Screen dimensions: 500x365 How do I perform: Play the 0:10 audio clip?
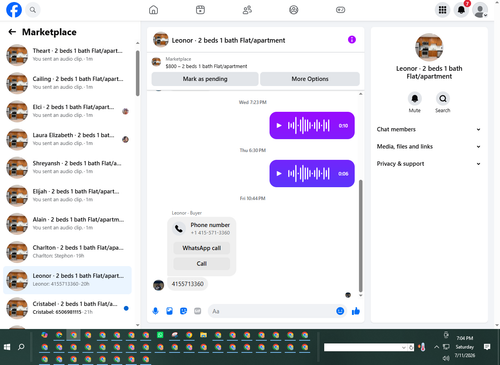(x=279, y=126)
